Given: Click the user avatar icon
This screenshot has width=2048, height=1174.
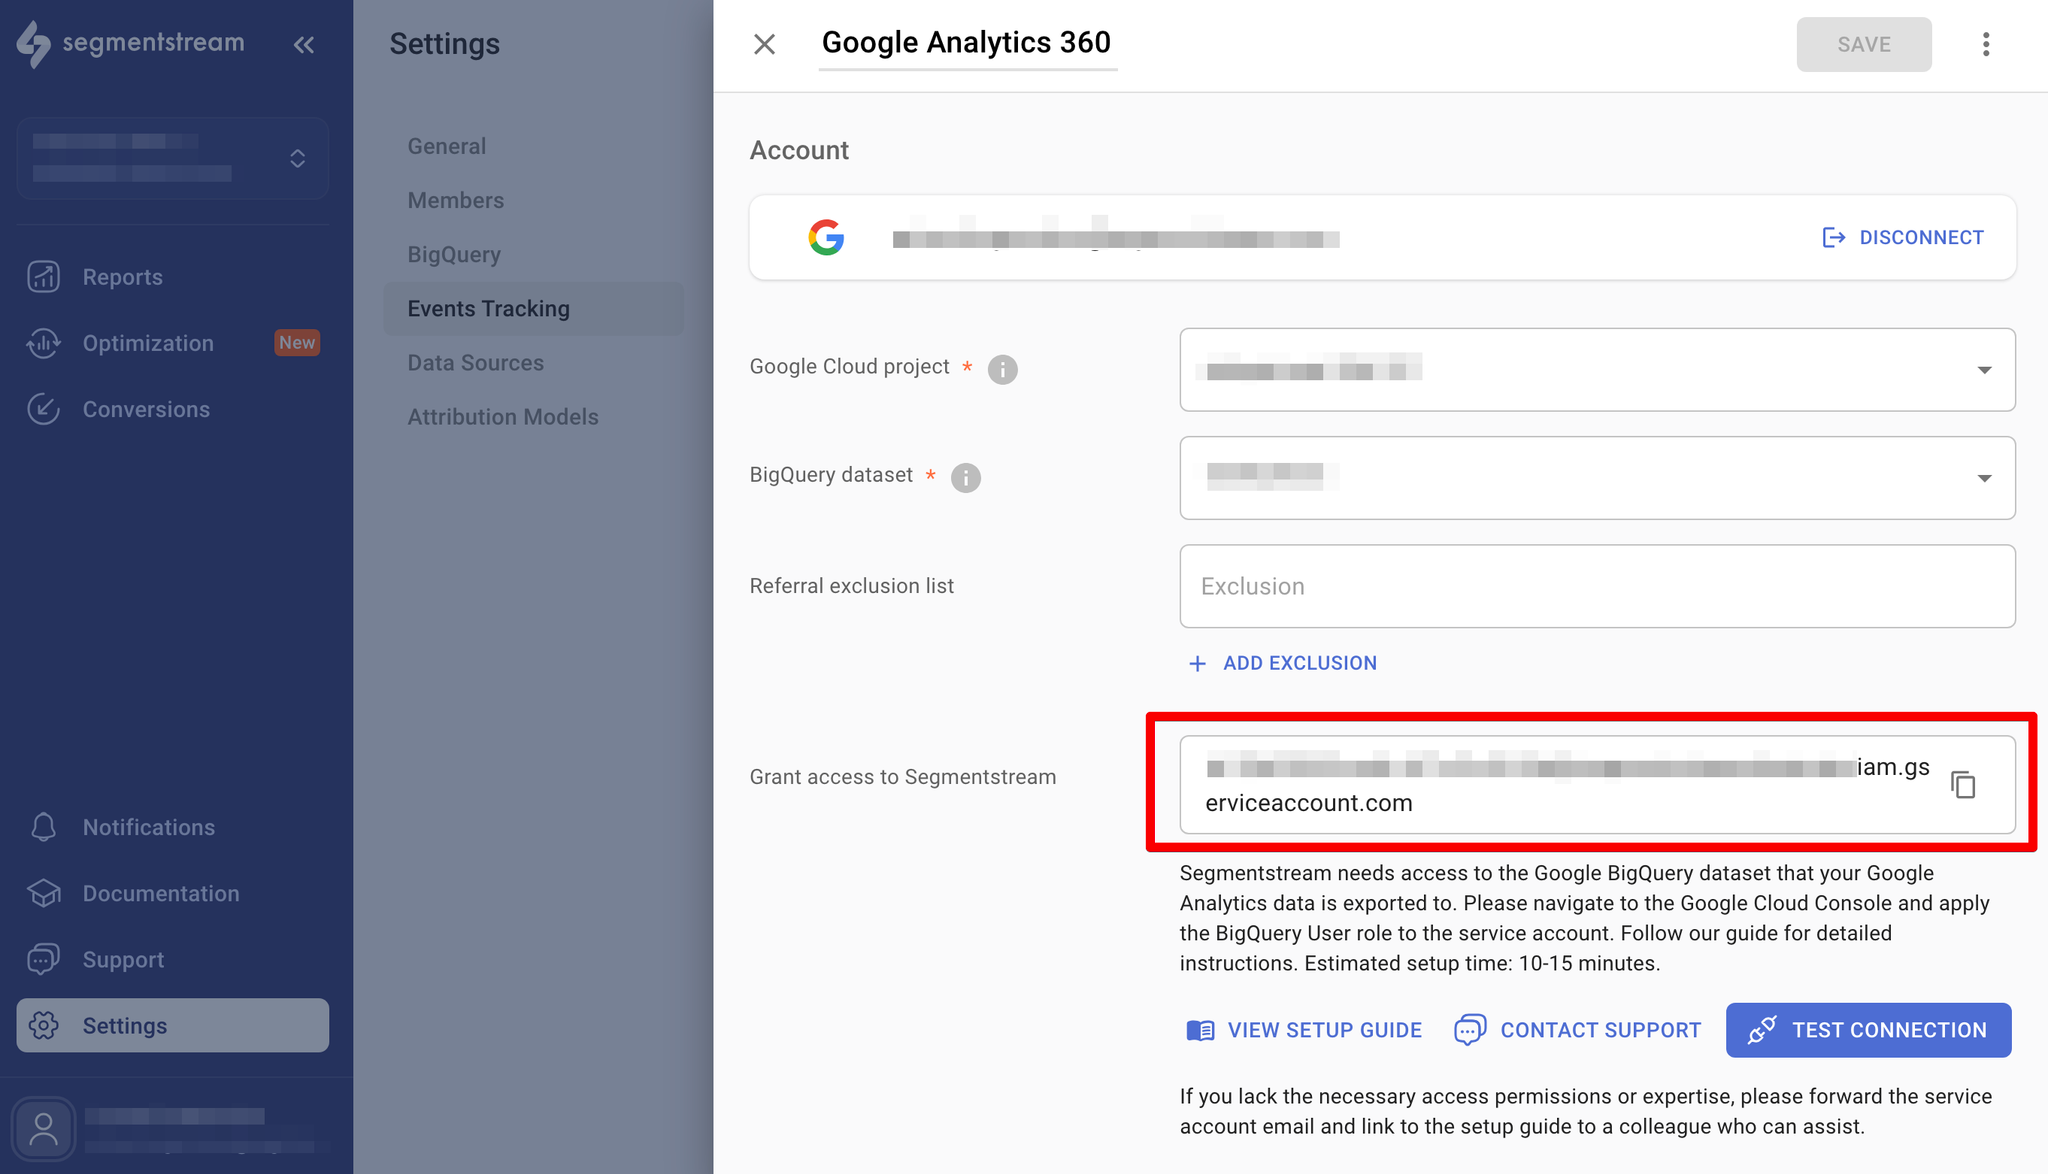Looking at the screenshot, I should 43,1130.
